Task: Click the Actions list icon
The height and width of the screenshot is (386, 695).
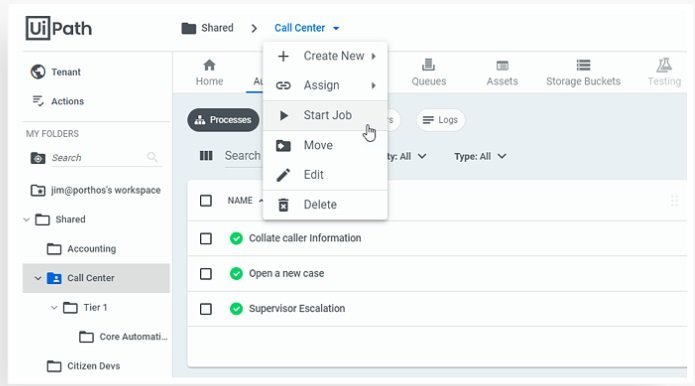Action: 38,101
